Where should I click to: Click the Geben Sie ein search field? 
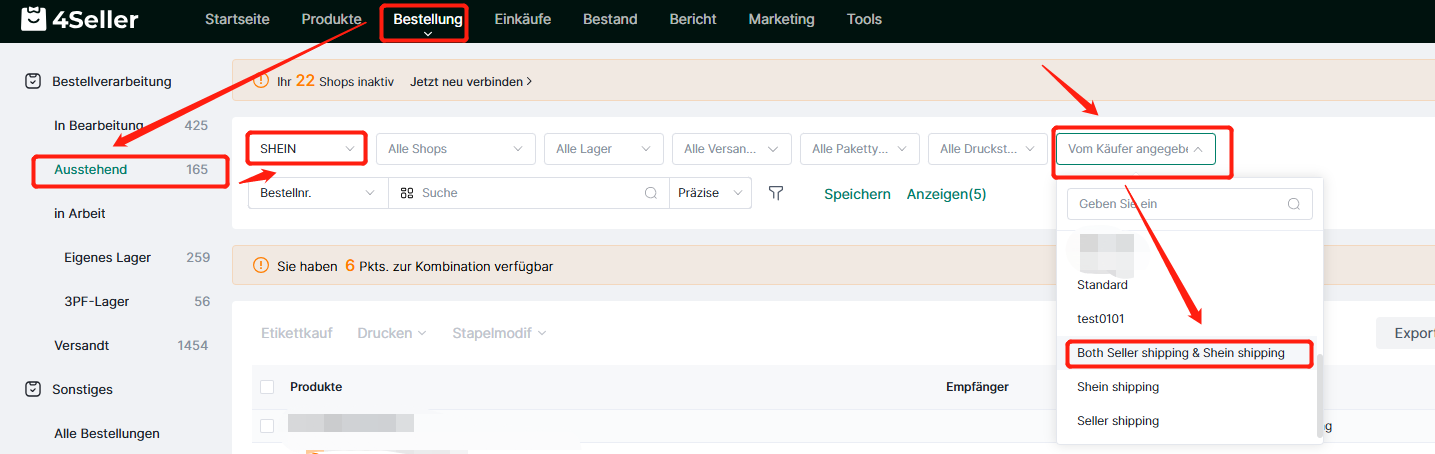click(1189, 204)
